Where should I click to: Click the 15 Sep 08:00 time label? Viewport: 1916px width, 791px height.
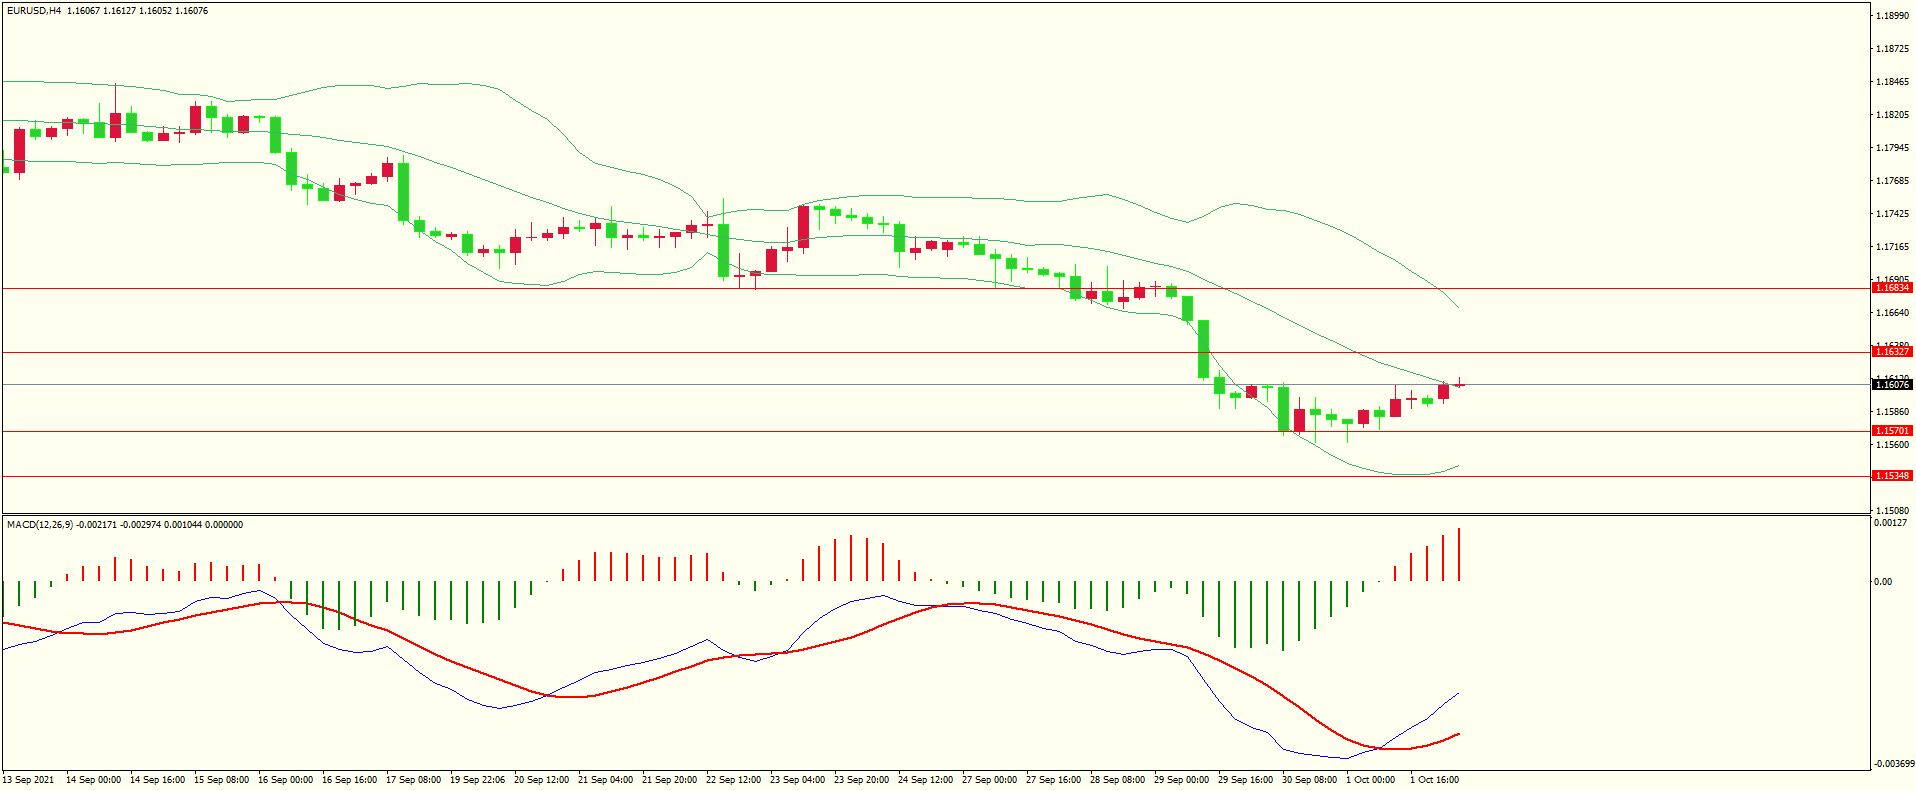[x=222, y=780]
